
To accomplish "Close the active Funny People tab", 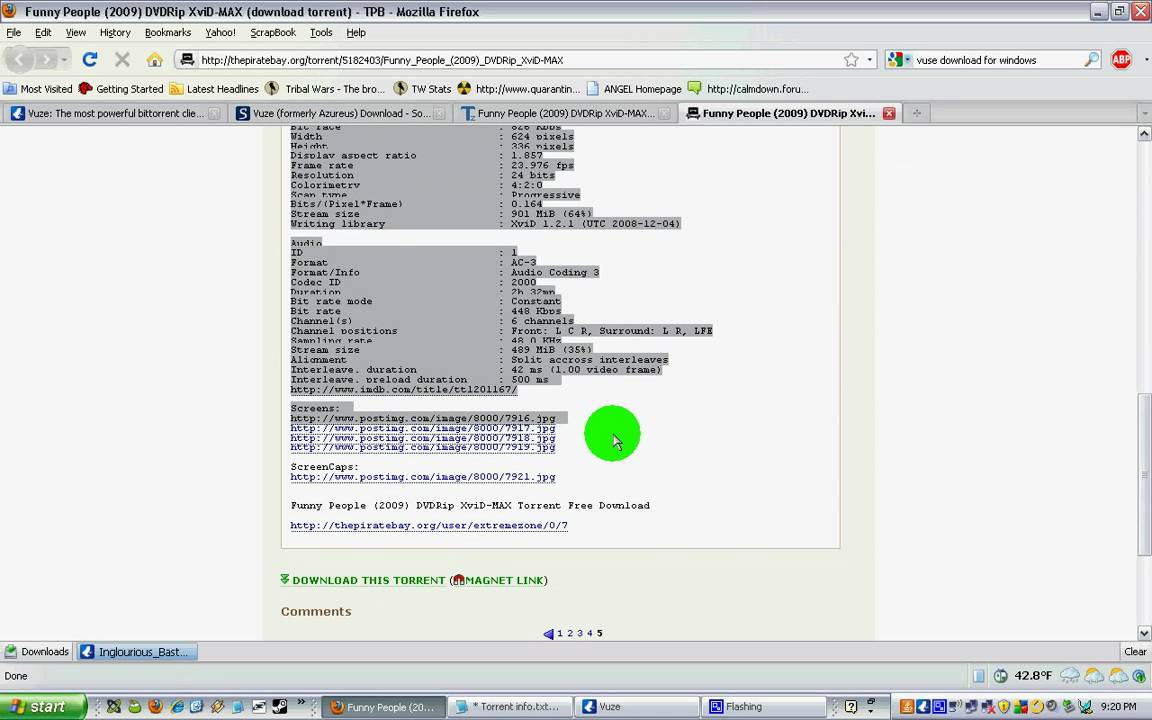I will pyautogui.click(x=889, y=113).
